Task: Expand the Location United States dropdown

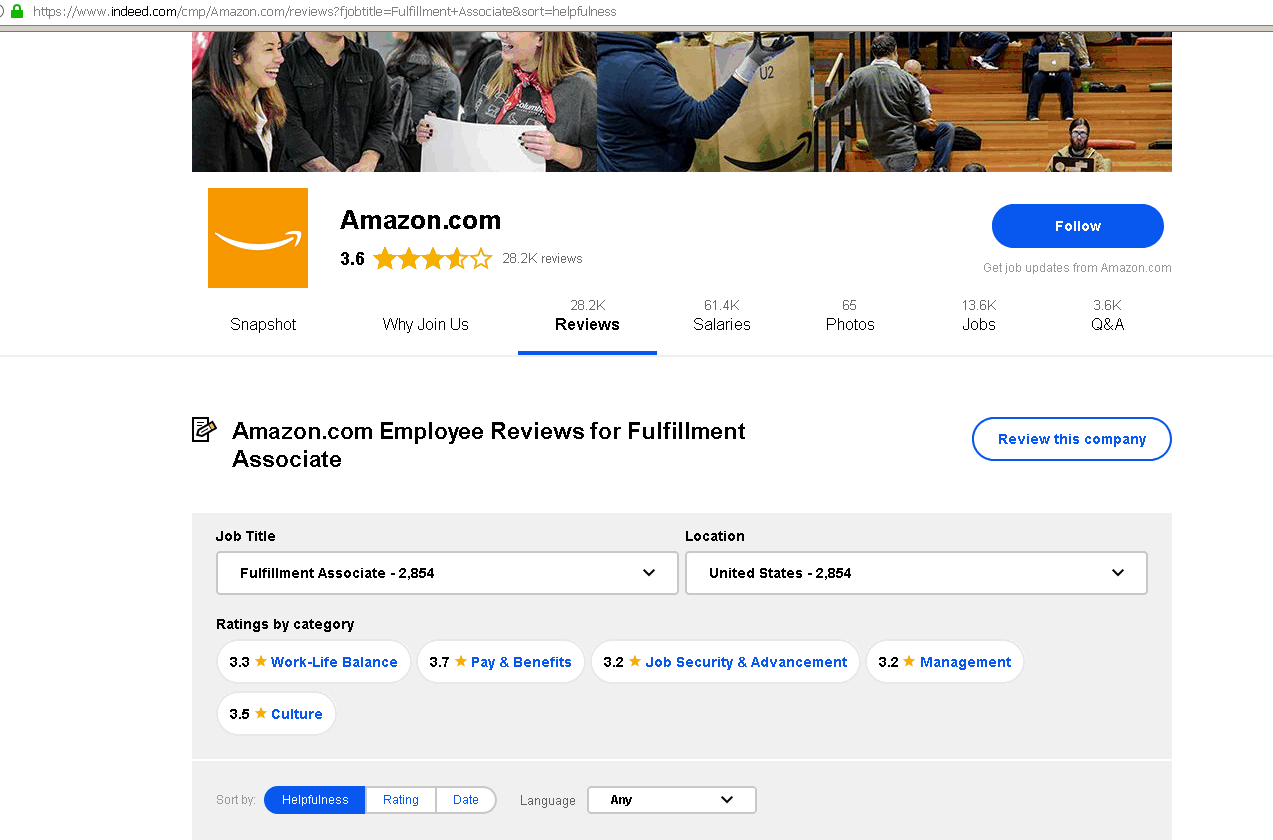Action: [915, 573]
